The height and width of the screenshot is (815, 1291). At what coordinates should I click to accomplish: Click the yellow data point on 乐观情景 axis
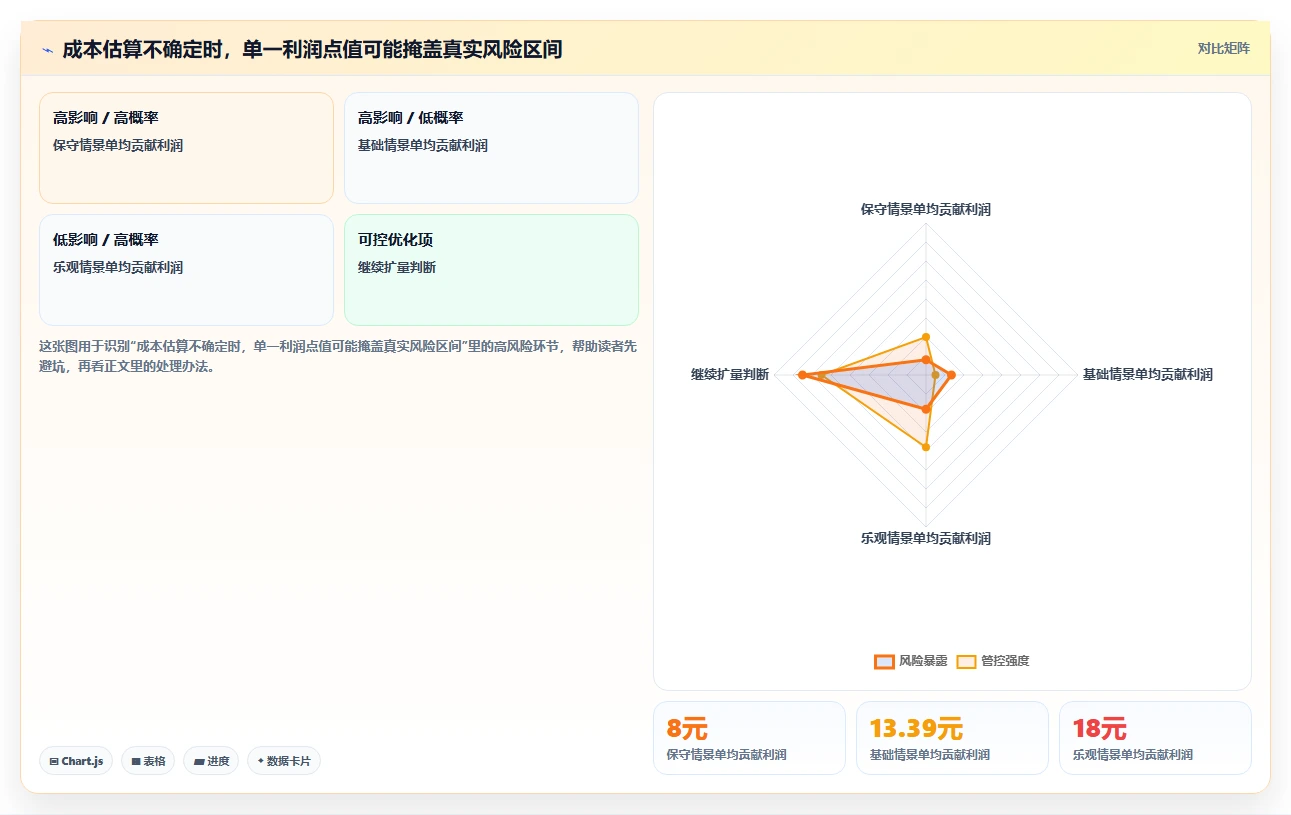click(x=926, y=447)
